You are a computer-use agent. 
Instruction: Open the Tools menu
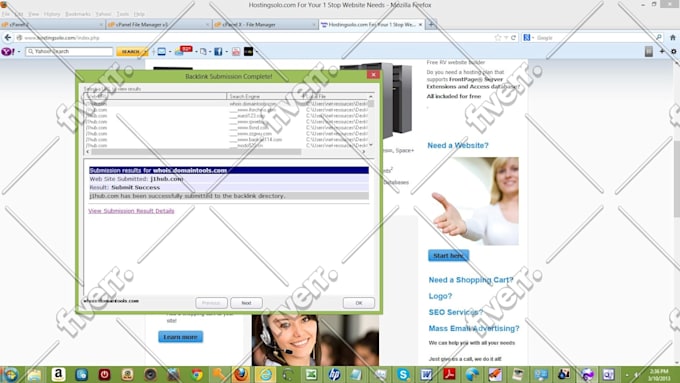(123, 14)
